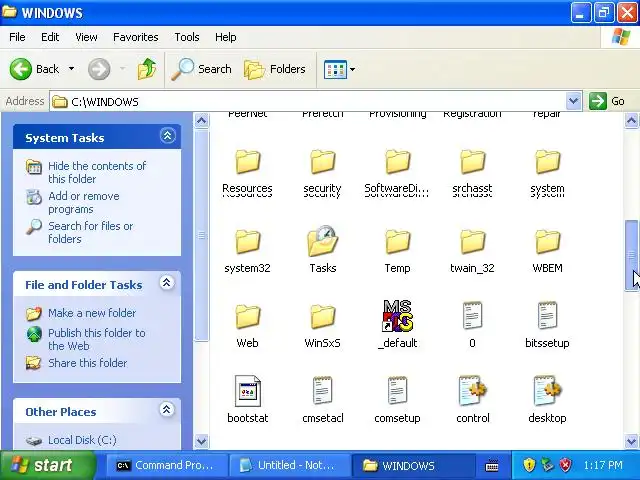This screenshot has width=640, height=480.
Task: Click the yellow security shield tray icon
Action: point(529,464)
